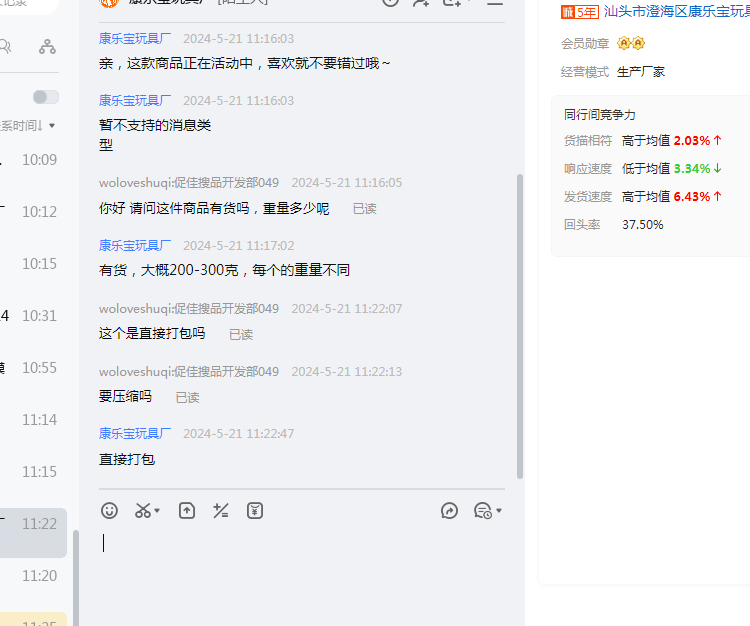Click the 生产厂家 business mode value

[x=641, y=72]
